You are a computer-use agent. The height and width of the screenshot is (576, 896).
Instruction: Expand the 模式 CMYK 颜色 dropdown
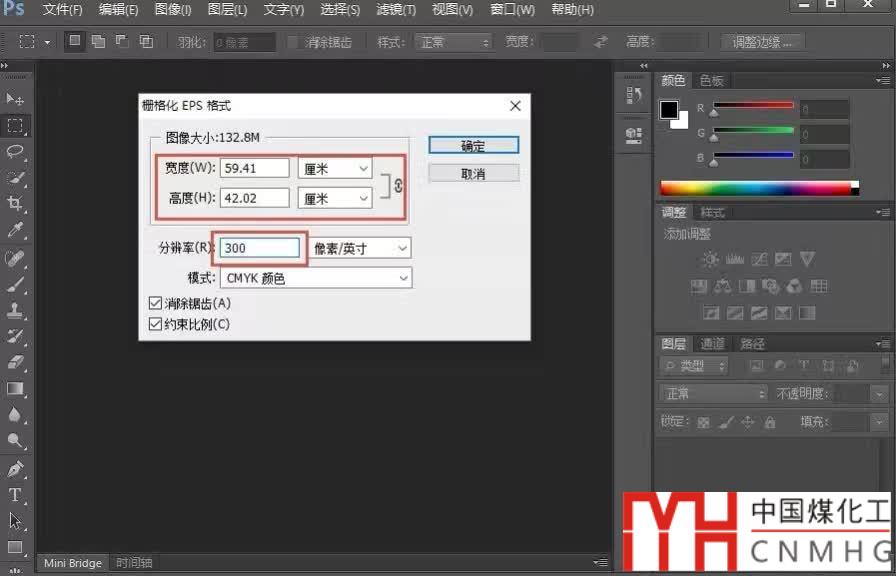pos(315,278)
